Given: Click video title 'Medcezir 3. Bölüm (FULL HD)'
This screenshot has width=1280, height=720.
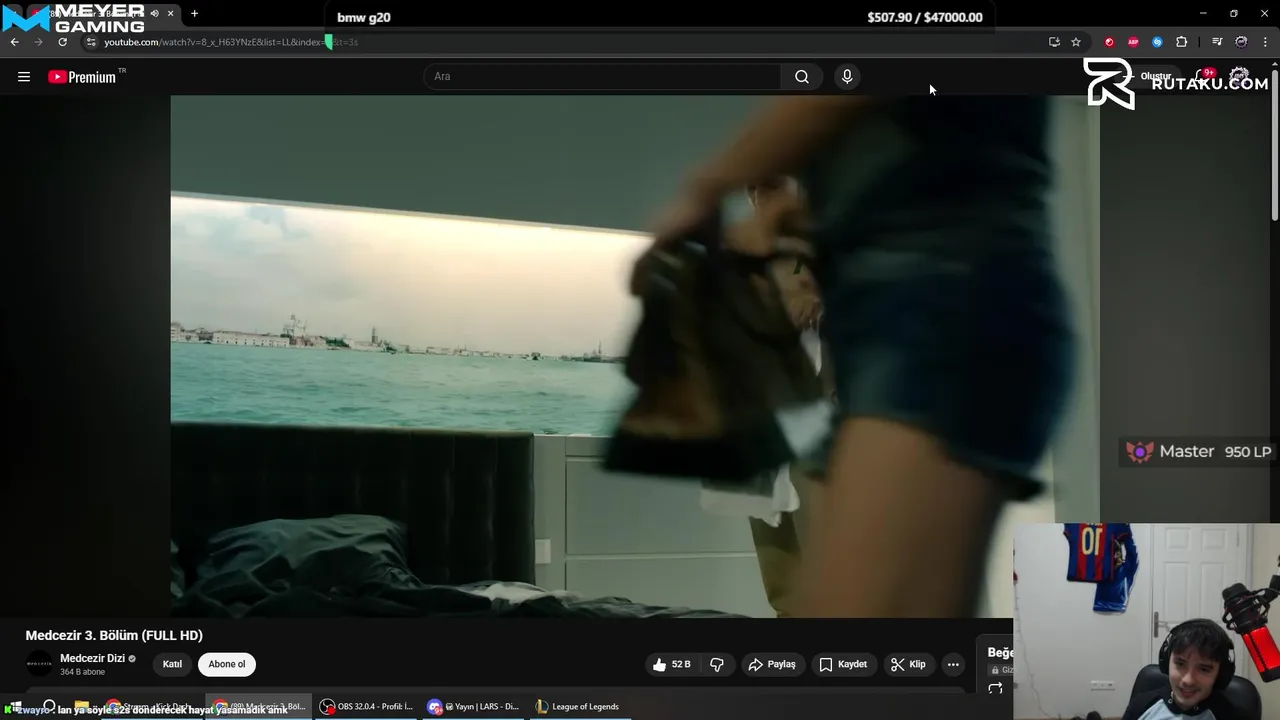Looking at the screenshot, I should (x=114, y=635).
